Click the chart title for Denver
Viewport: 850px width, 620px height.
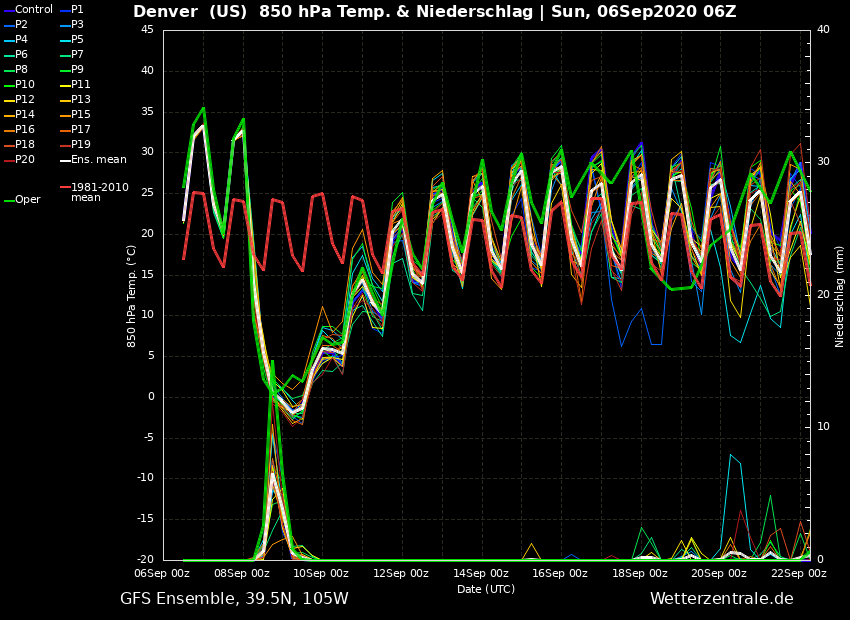[x=435, y=12]
